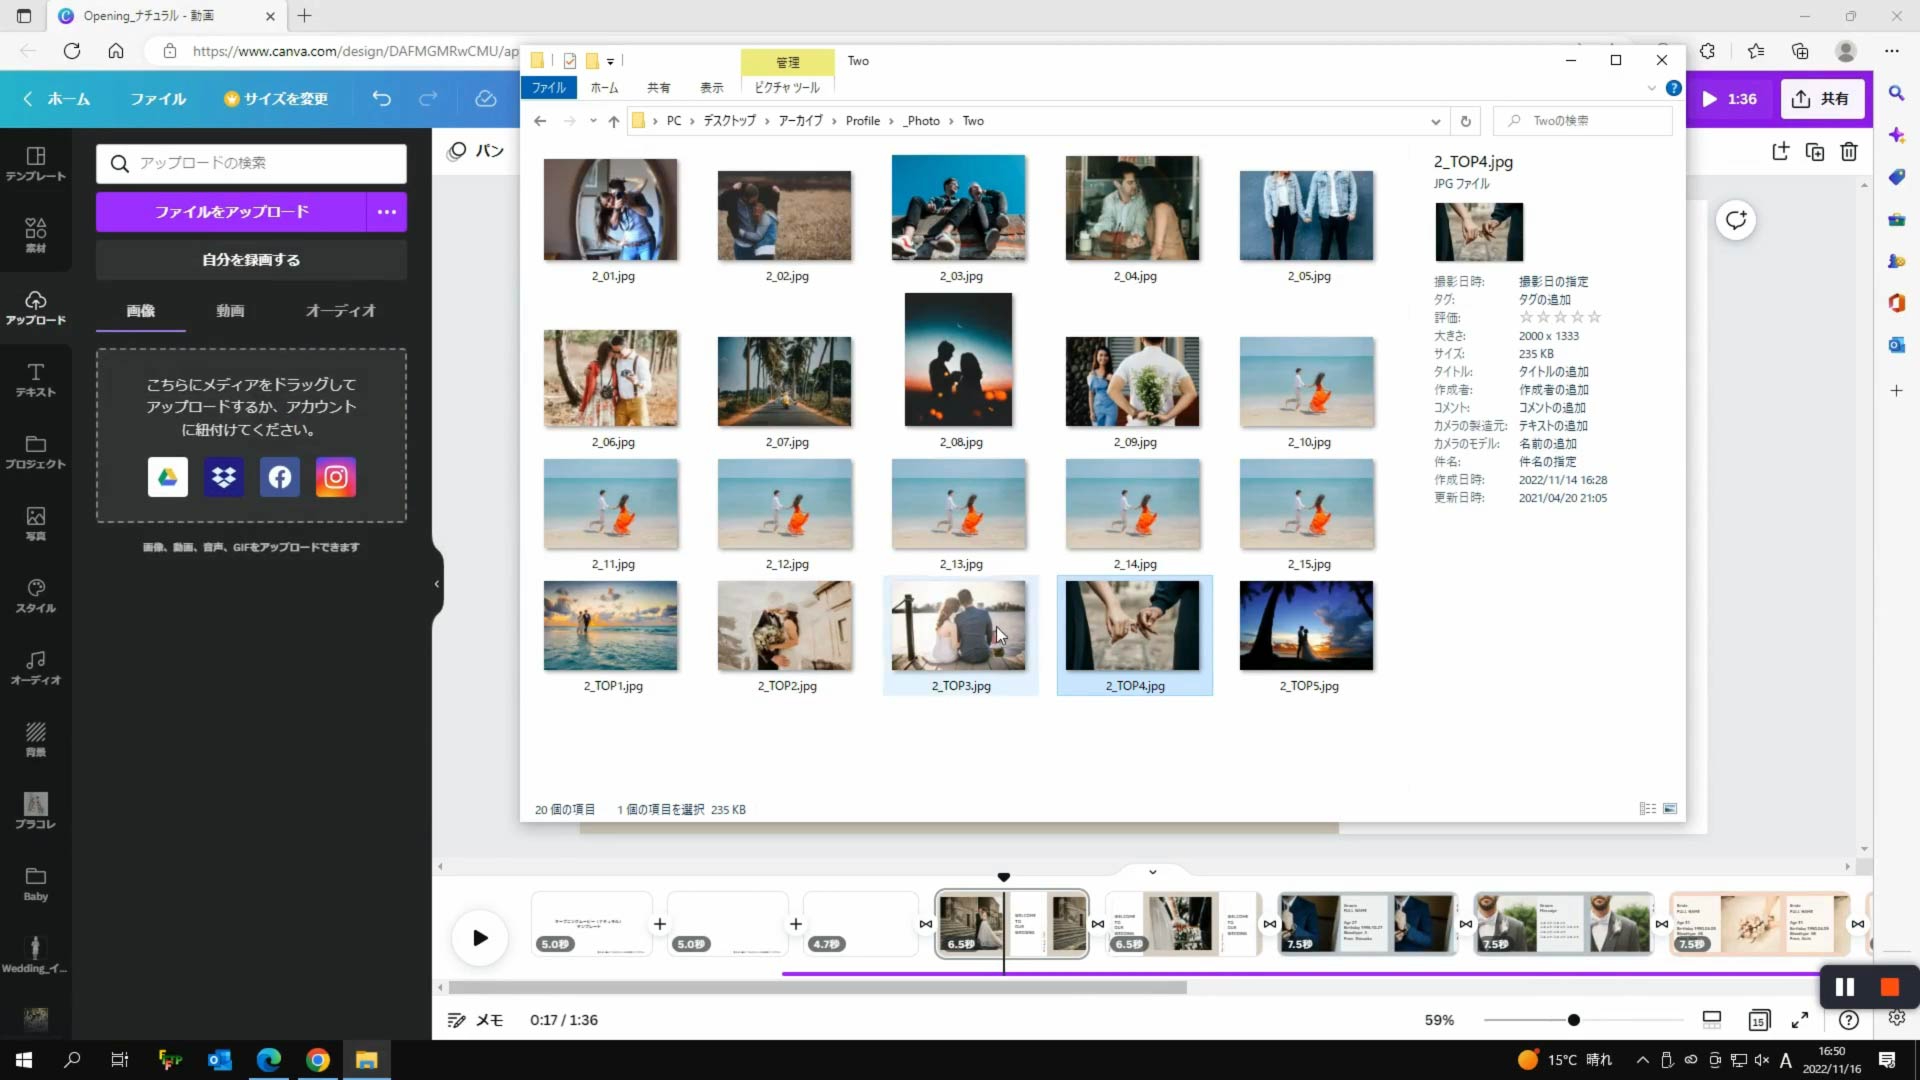
Task: Switch to the 動画 uploads tab
Action: pos(230,311)
